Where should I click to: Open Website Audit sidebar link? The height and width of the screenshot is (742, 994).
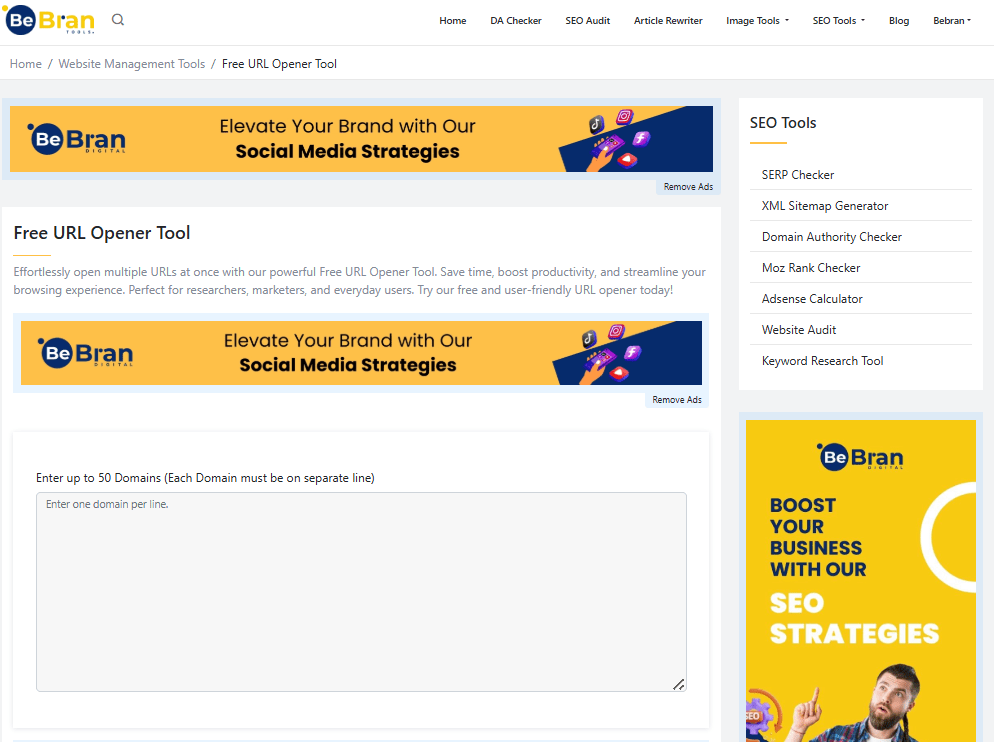coord(799,330)
